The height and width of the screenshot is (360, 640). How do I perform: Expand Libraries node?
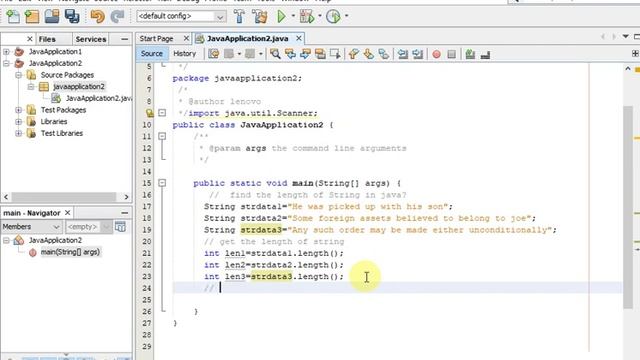(x=18, y=122)
